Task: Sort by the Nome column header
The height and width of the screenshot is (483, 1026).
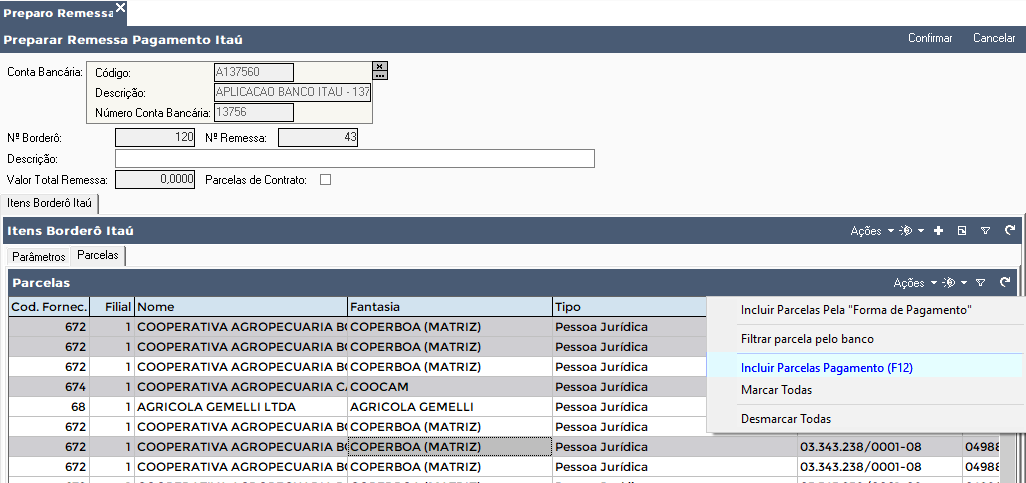Action: click(x=241, y=307)
